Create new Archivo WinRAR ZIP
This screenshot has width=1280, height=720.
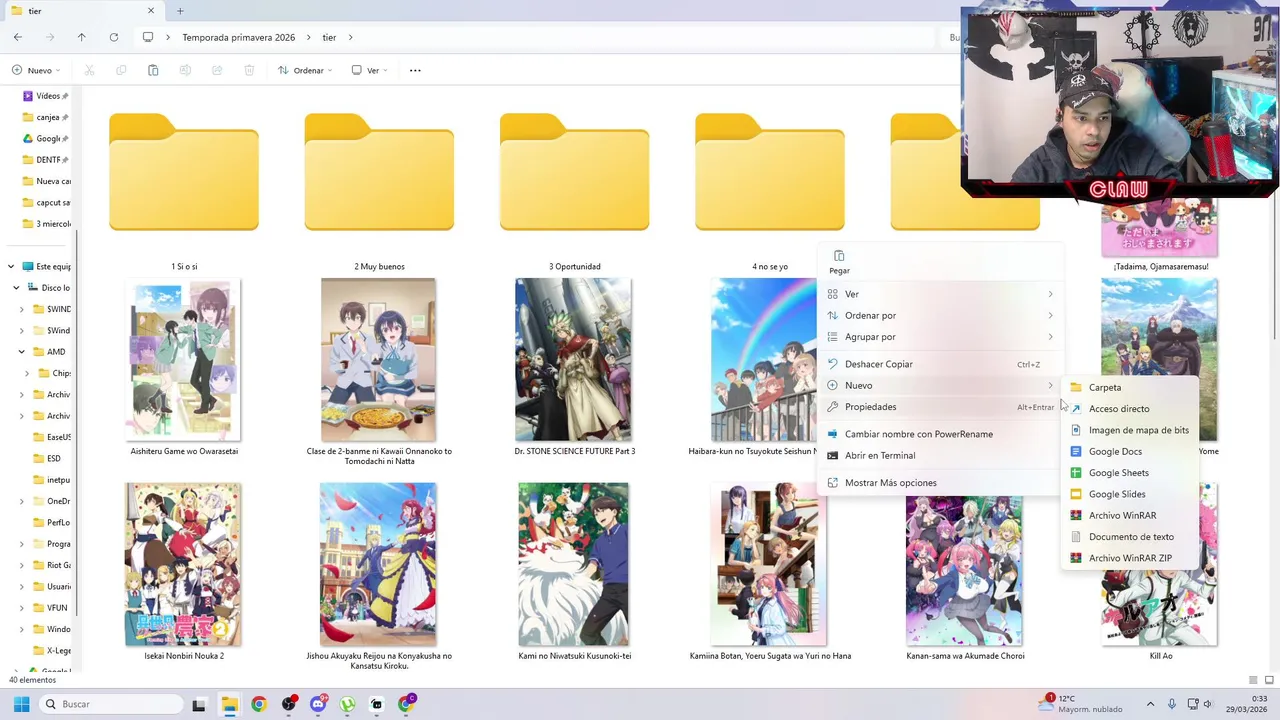click(x=1130, y=558)
